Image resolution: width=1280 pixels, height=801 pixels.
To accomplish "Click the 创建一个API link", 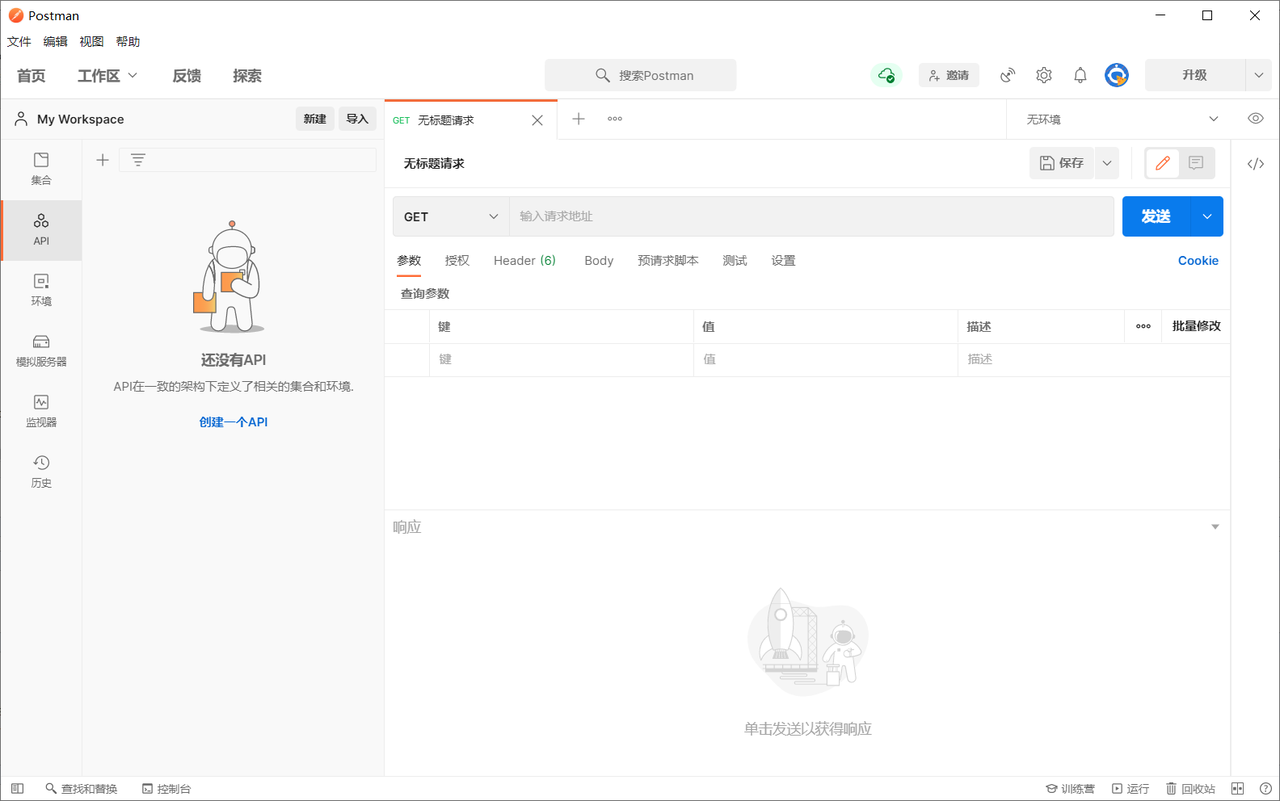I will click(233, 421).
